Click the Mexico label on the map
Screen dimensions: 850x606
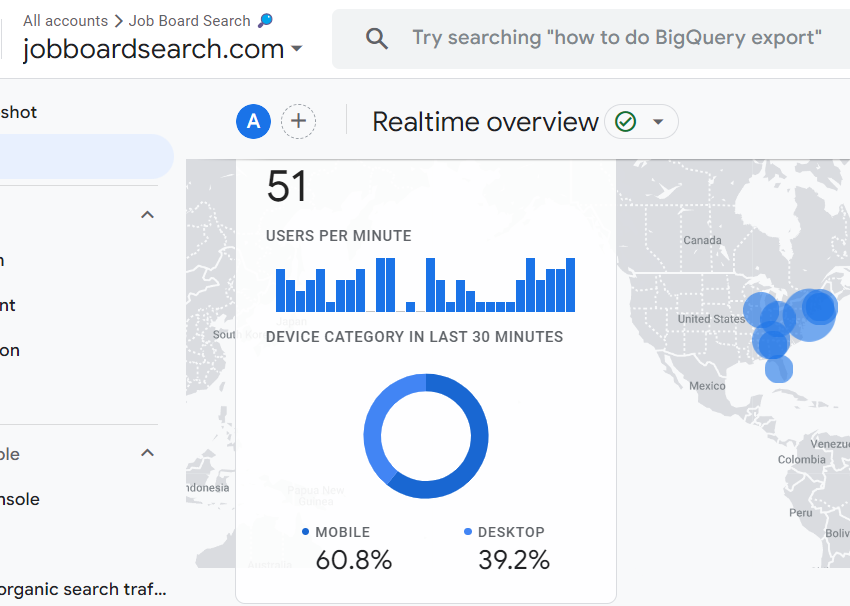pyautogui.click(x=707, y=386)
